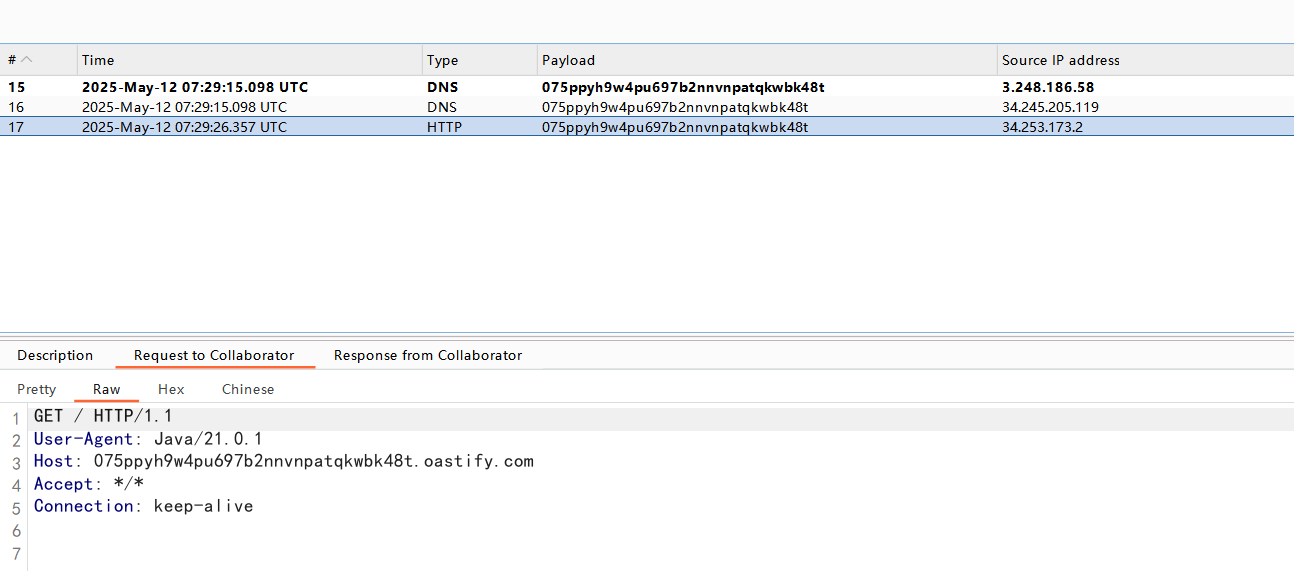Viewport: 1294px width, 571px height.
Task: Click the sort arrow in the # column header
Action: 27,60
